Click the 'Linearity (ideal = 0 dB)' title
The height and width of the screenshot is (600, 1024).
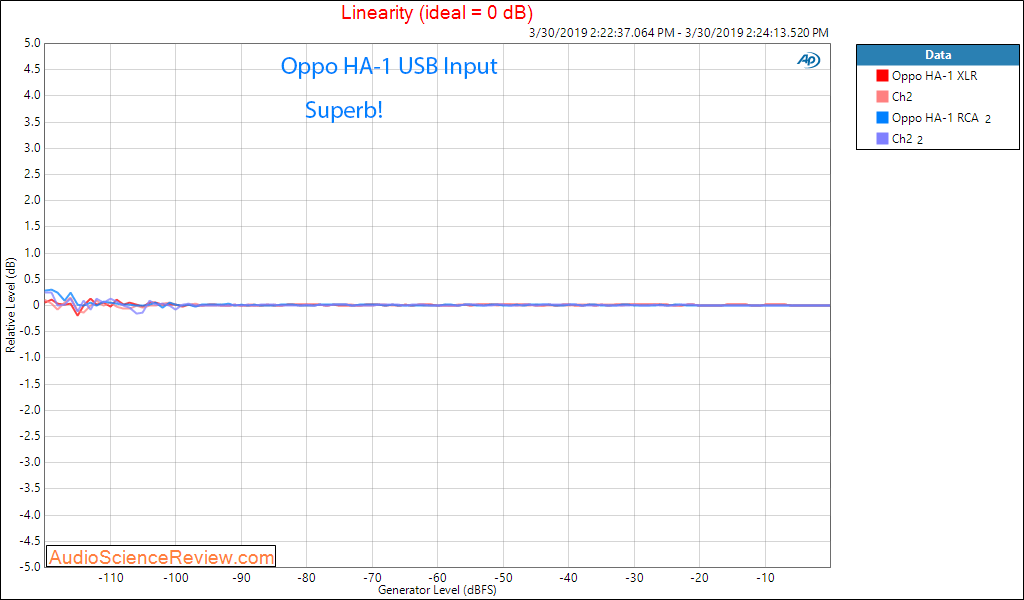tap(437, 12)
